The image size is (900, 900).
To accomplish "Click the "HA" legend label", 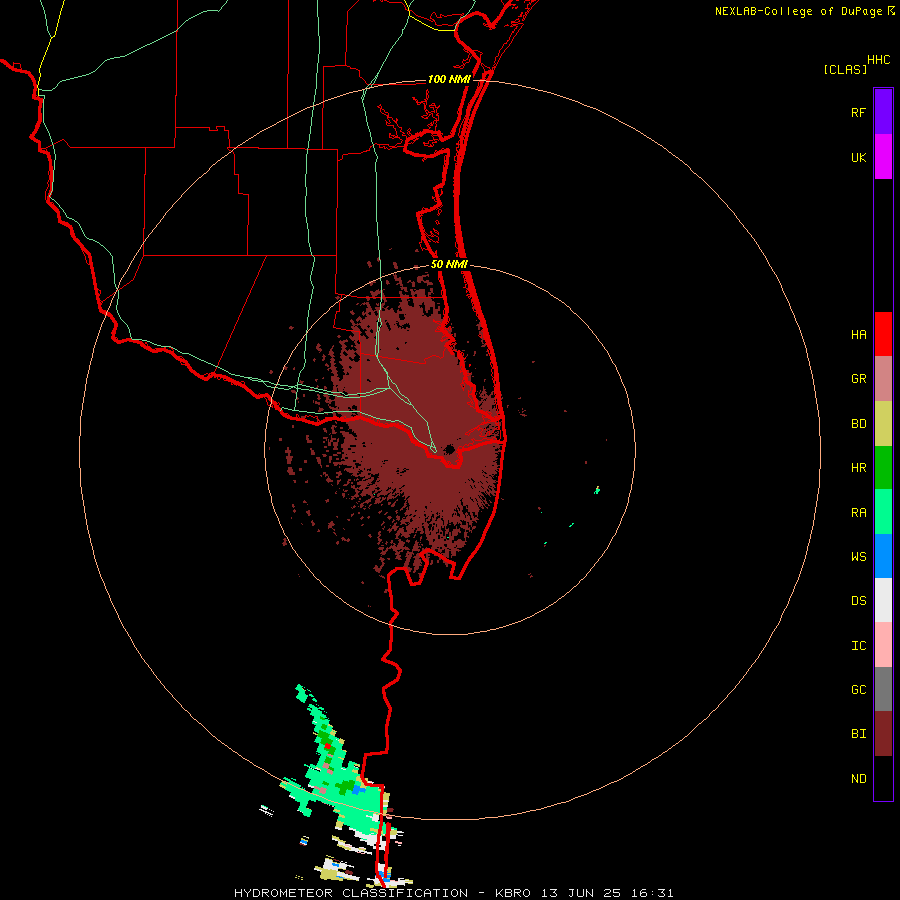I will pyautogui.click(x=858, y=334).
